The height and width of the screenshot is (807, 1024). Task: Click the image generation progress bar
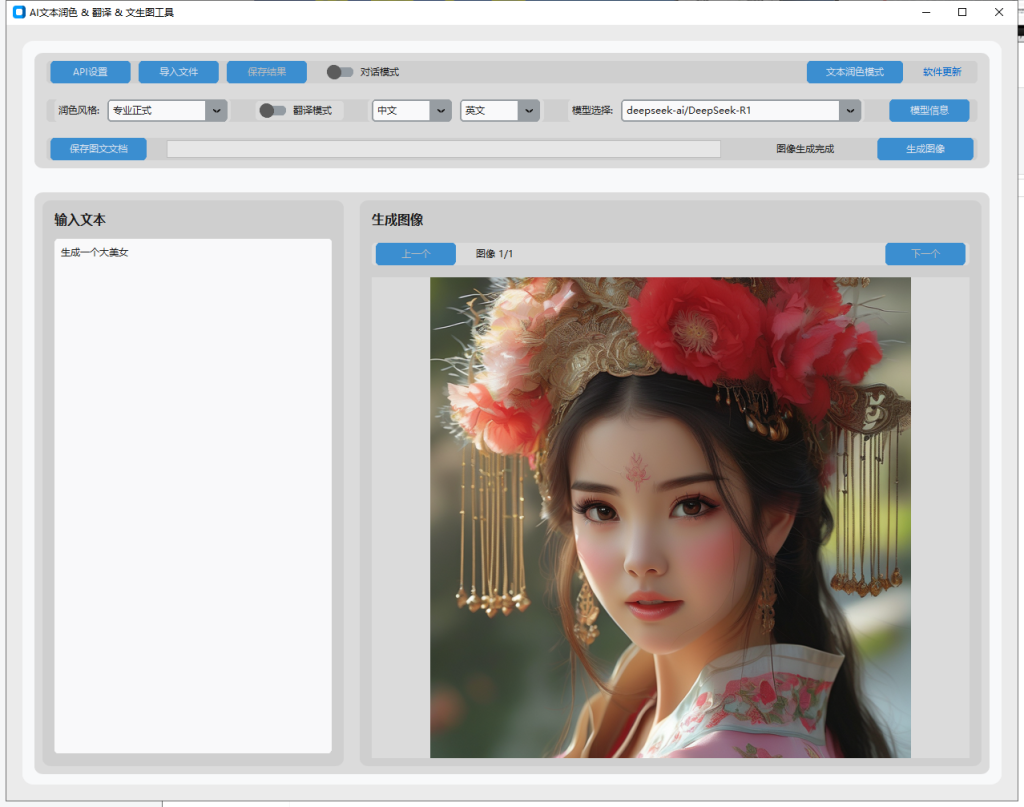point(443,149)
